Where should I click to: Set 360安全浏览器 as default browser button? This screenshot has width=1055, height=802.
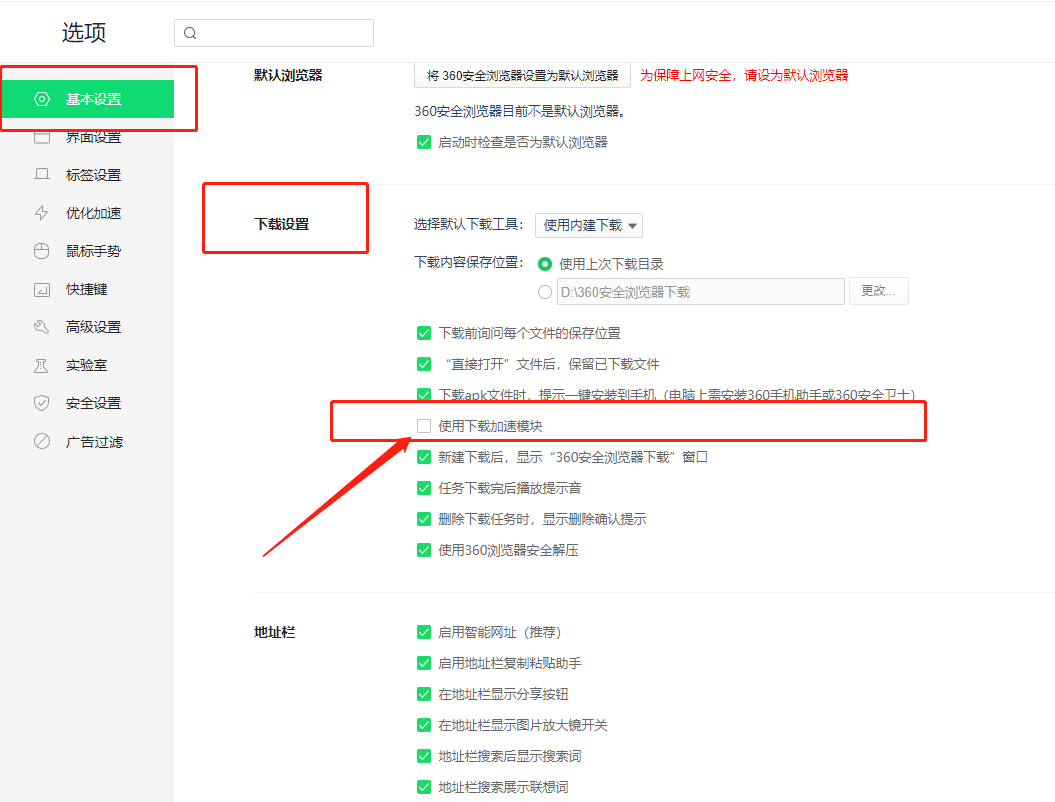[x=522, y=75]
